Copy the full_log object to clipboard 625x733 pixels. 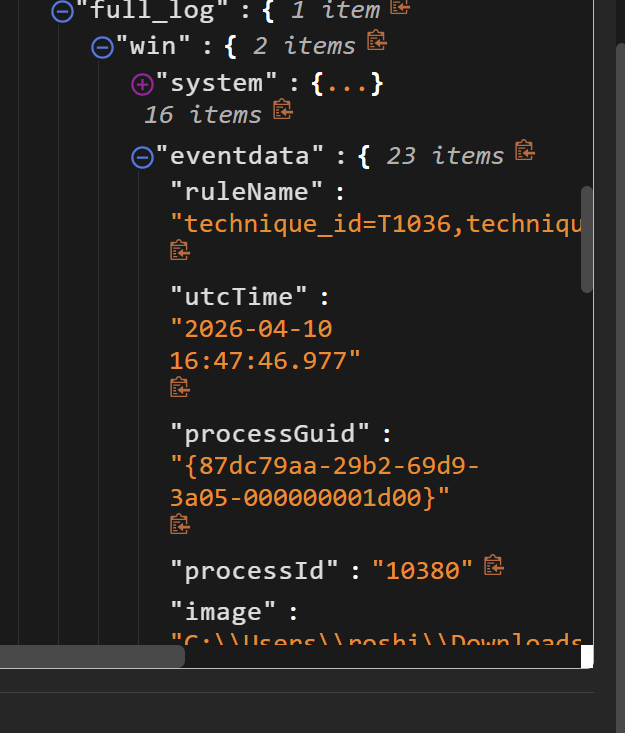[x=400, y=7]
